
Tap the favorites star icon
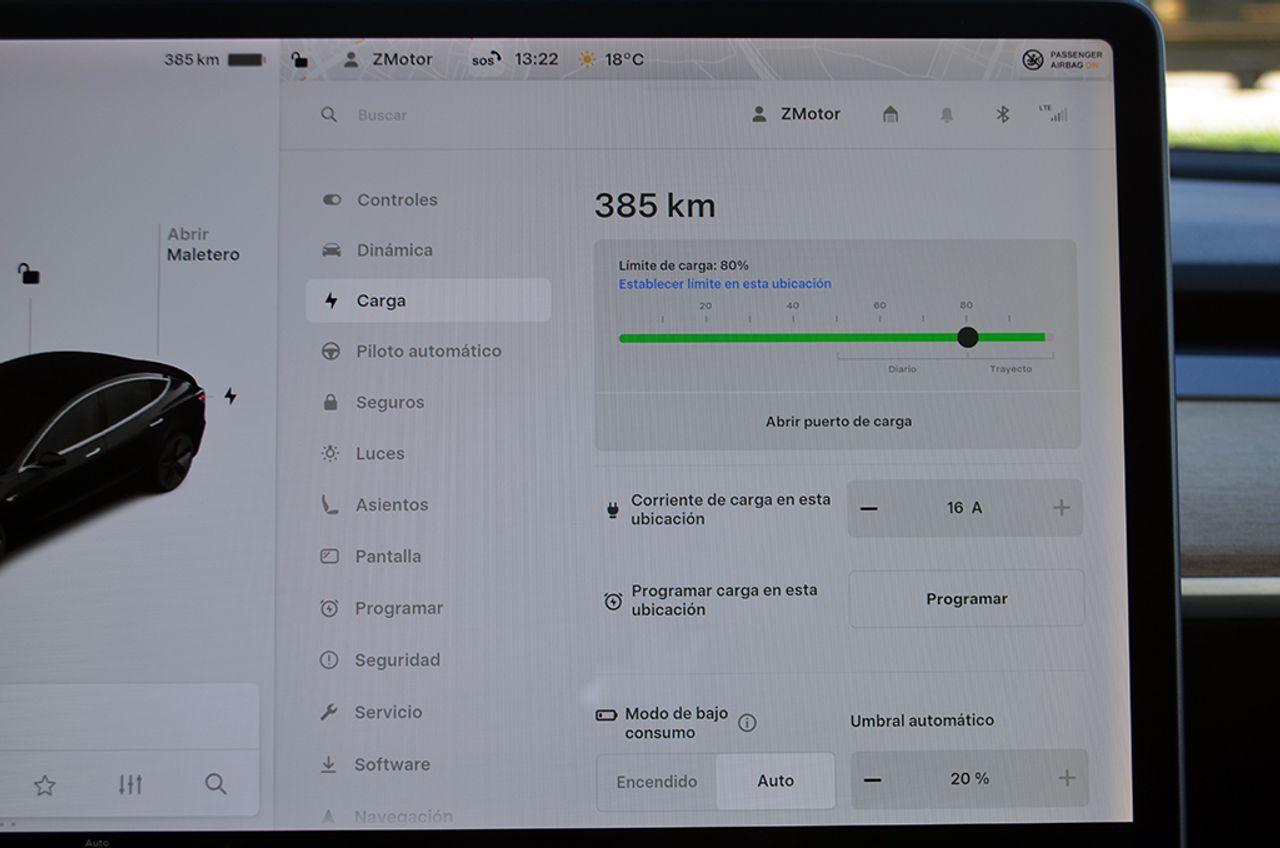coord(44,785)
